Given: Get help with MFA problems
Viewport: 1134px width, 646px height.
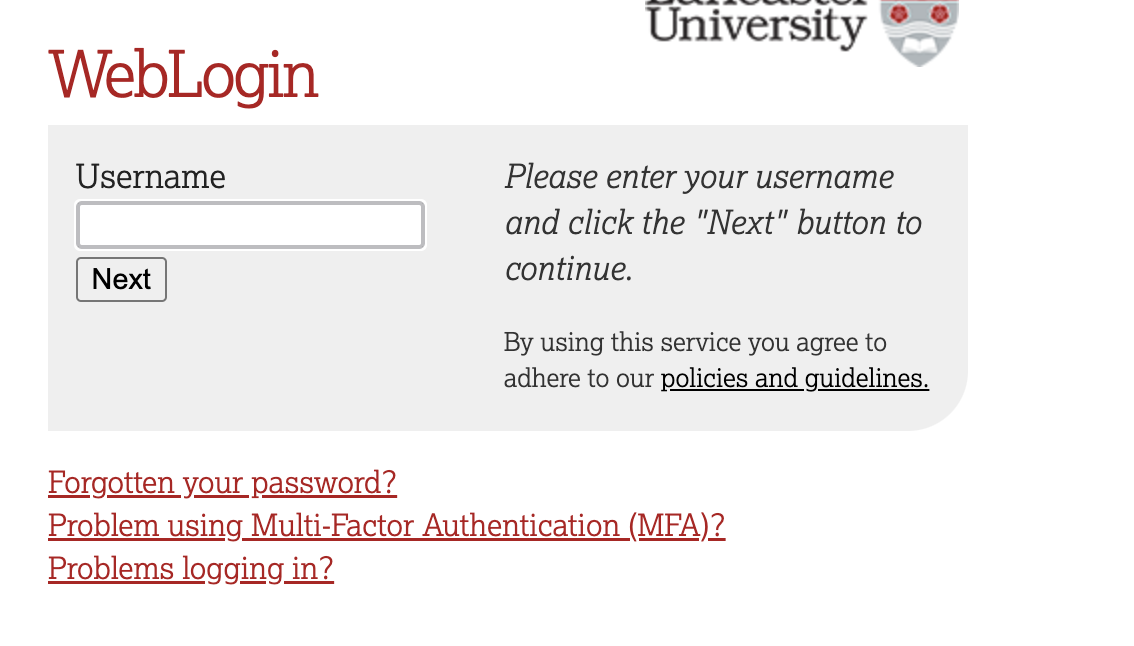Looking at the screenshot, I should pos(386,526).
